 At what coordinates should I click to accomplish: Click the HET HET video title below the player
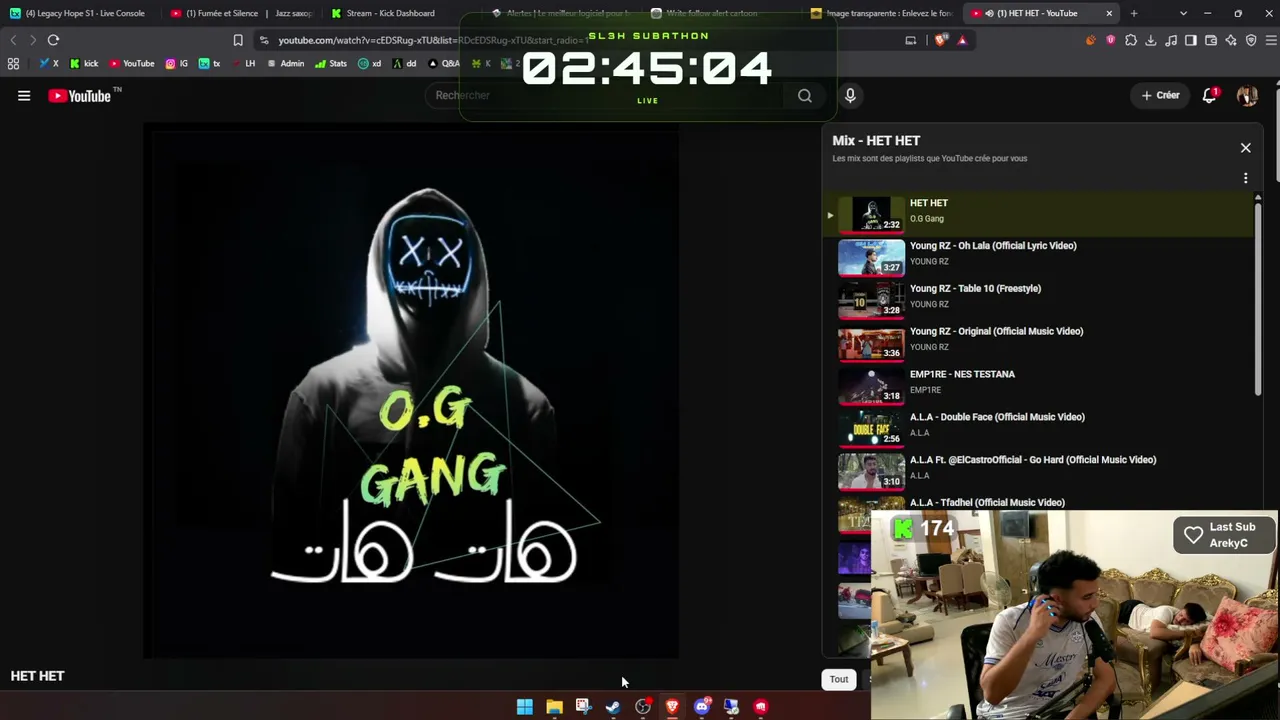click(x=37, y=676)
